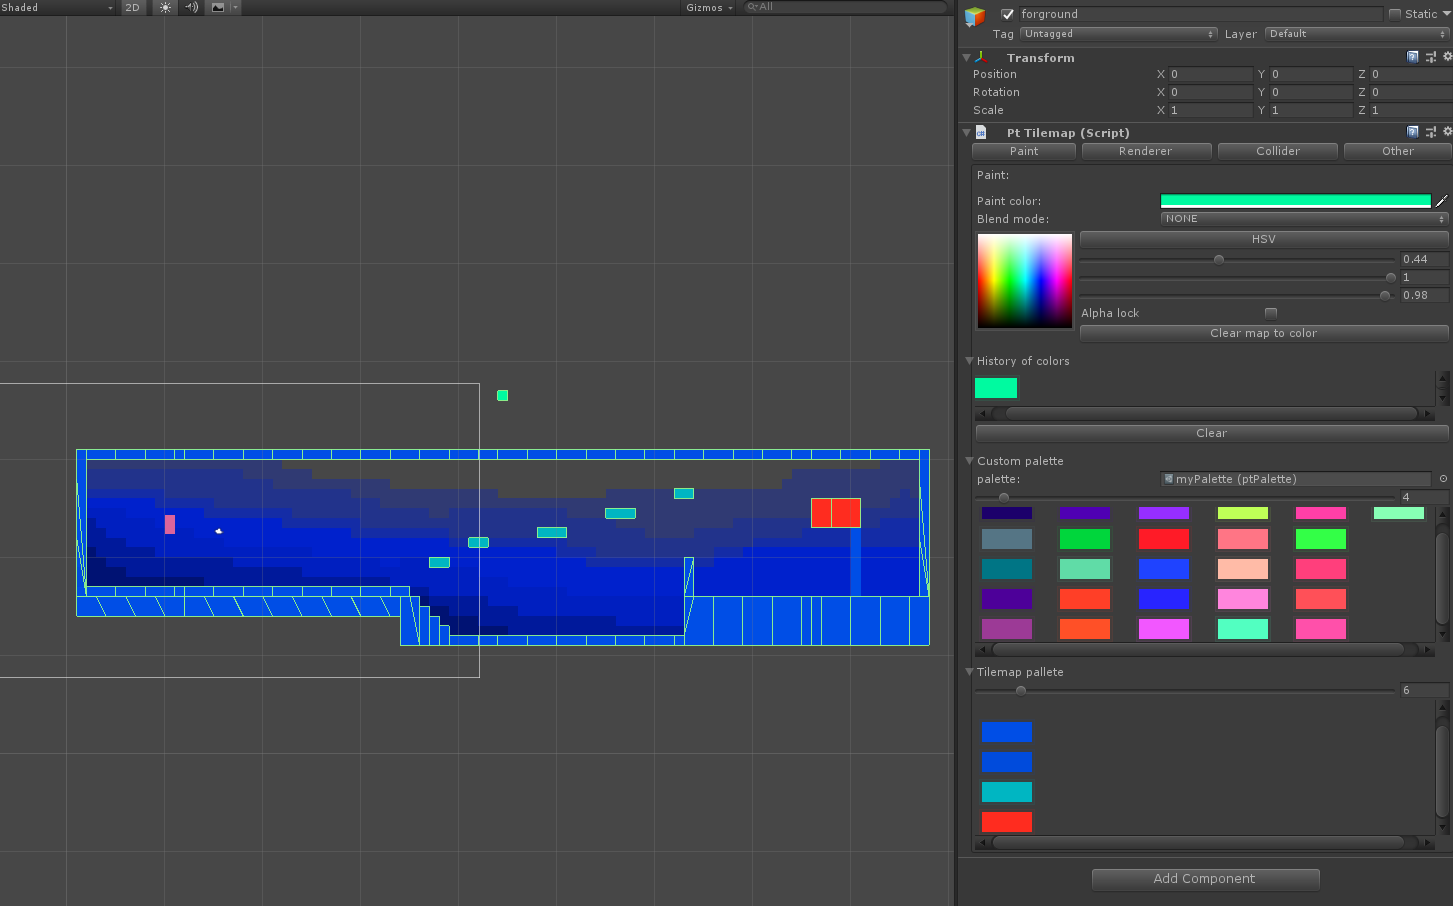Select the red swatch in Tilemap pallete
1453x906 pixels.
[1006, 822]
